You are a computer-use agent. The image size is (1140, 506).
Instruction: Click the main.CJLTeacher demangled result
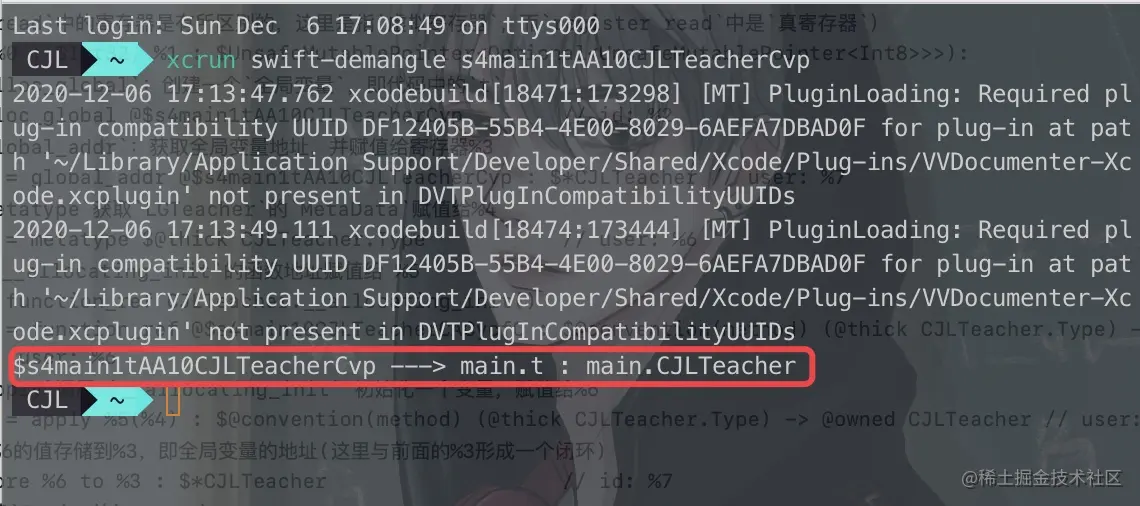[x=691, y=366]
